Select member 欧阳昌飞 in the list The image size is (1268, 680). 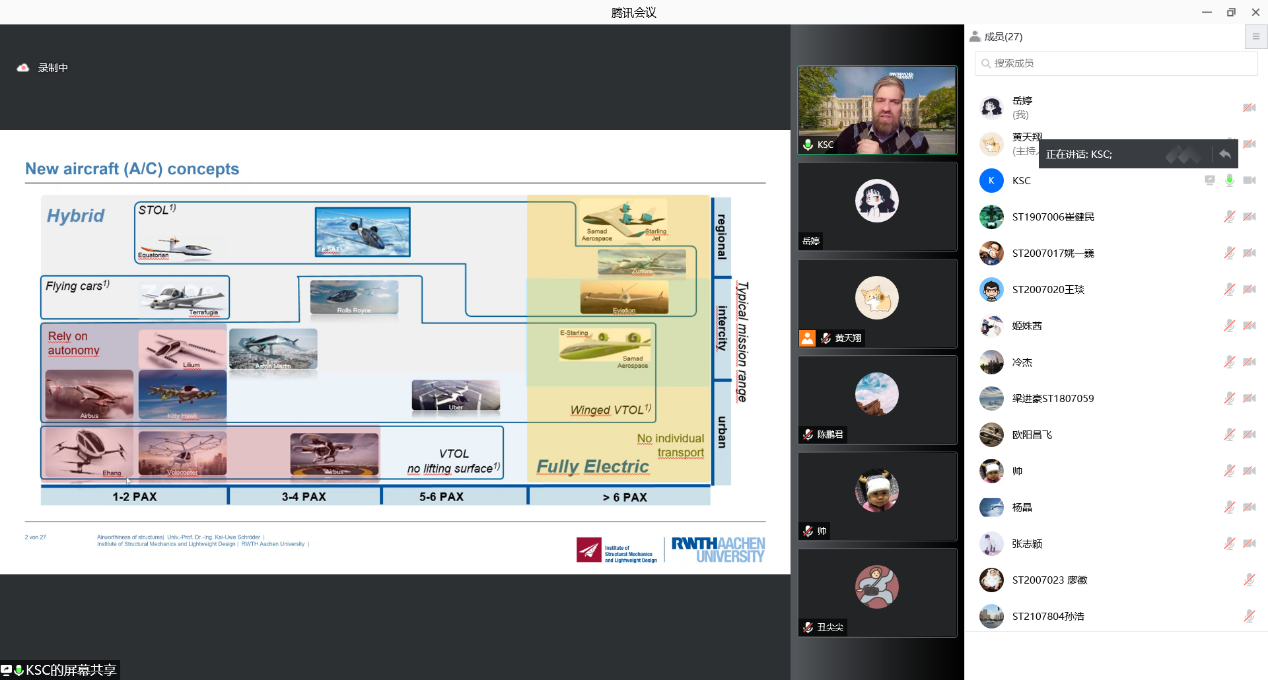pos(1032,435)
